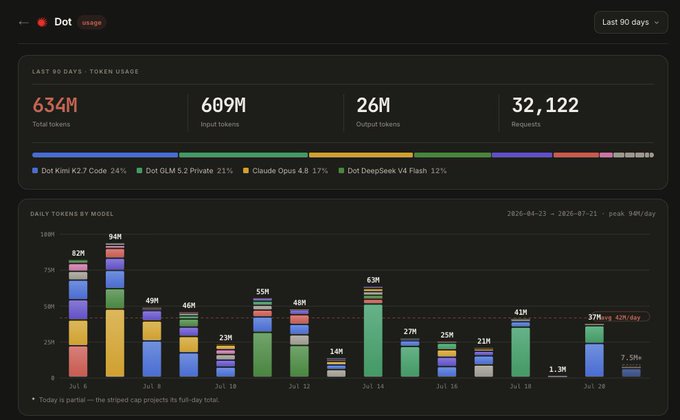Click the 94M peak bar
Viewport: 680px width, 420px height.
click(x=115, y=310)
